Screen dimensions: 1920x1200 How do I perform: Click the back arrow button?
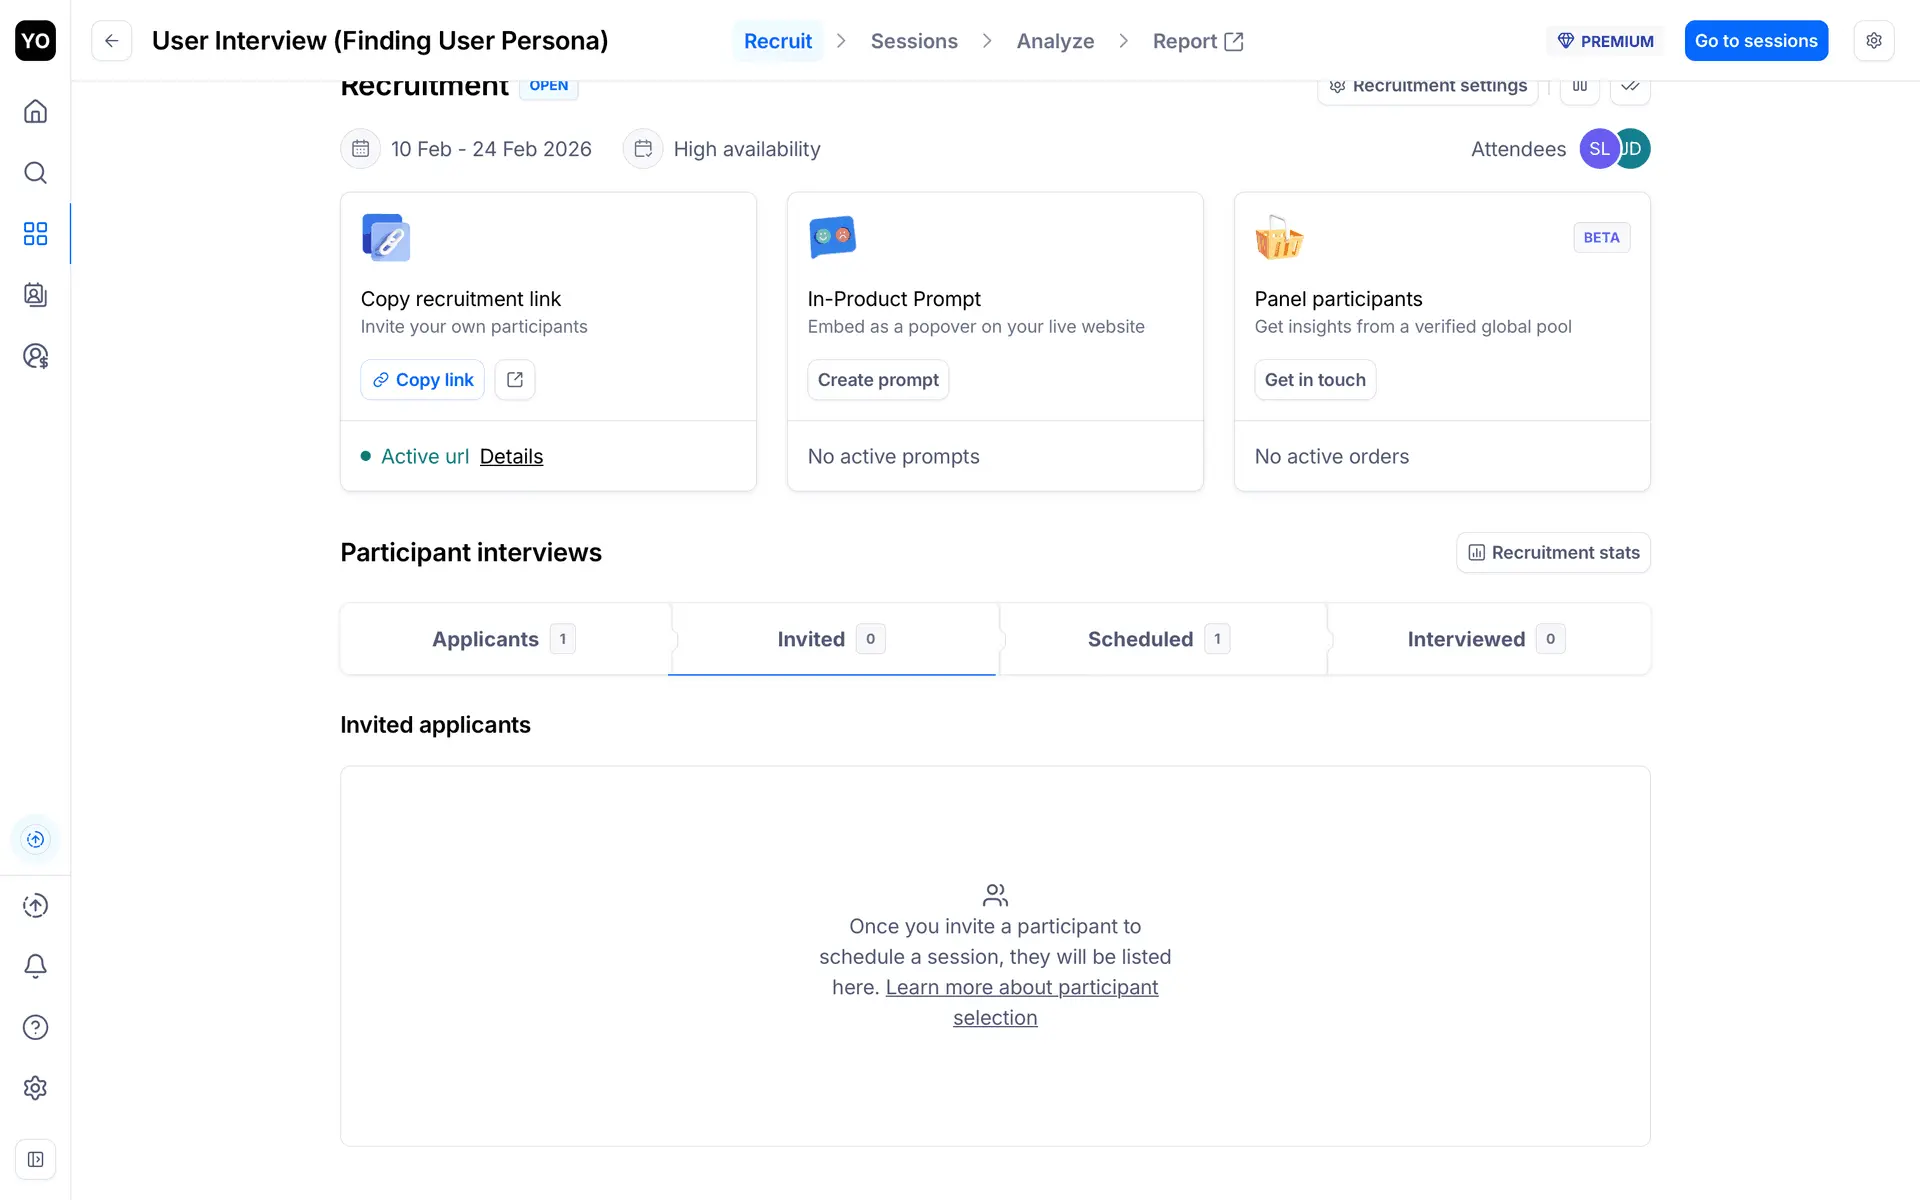112,41
